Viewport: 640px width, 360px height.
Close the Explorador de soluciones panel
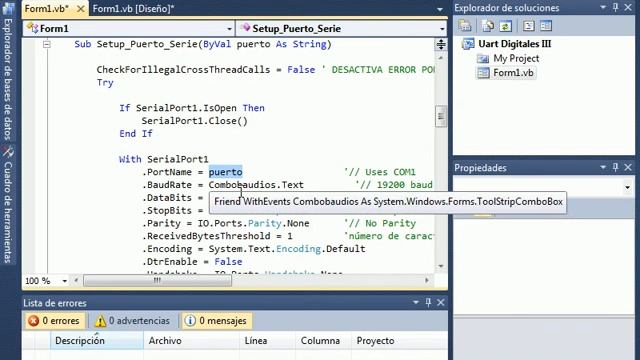tap(628, 7)
